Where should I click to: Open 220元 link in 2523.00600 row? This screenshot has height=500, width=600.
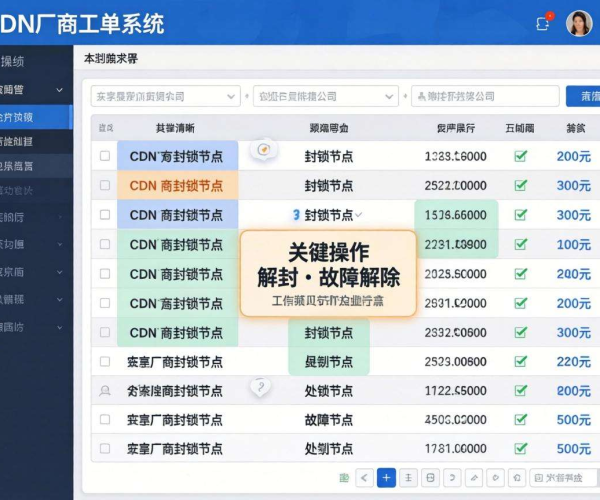[x=573, y=362]
